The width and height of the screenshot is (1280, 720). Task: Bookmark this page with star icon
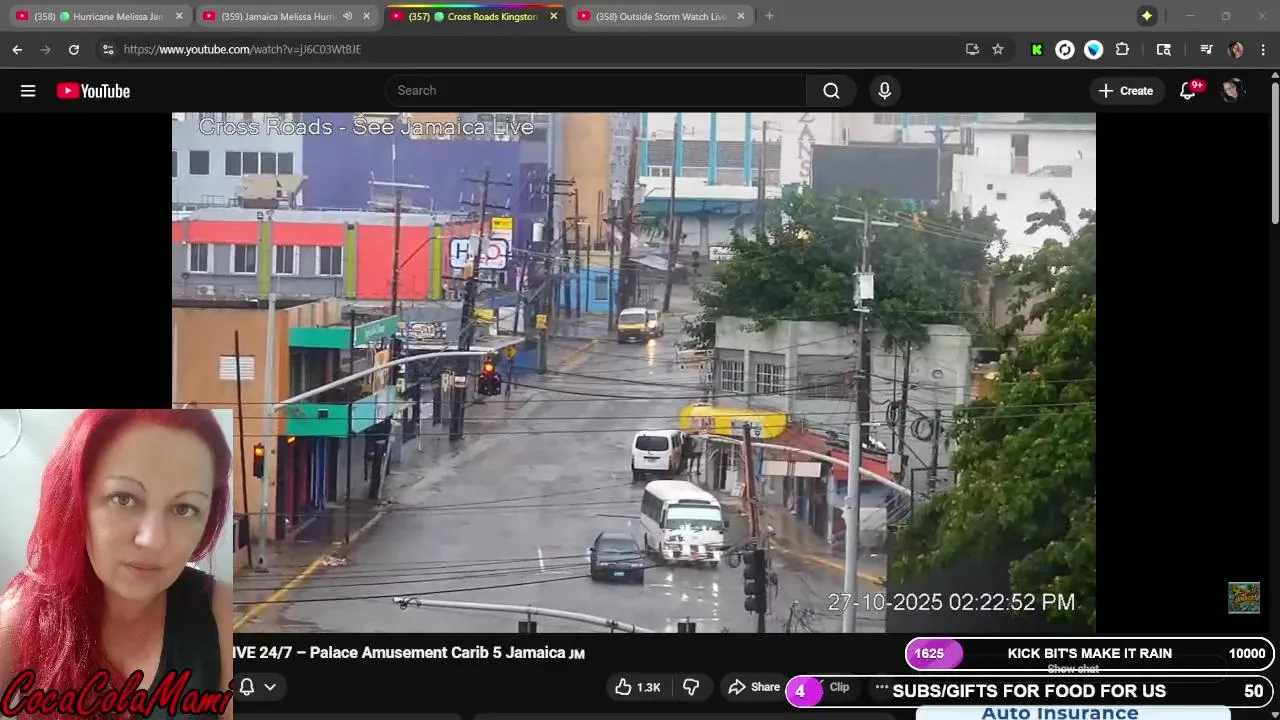click(998, 49)
